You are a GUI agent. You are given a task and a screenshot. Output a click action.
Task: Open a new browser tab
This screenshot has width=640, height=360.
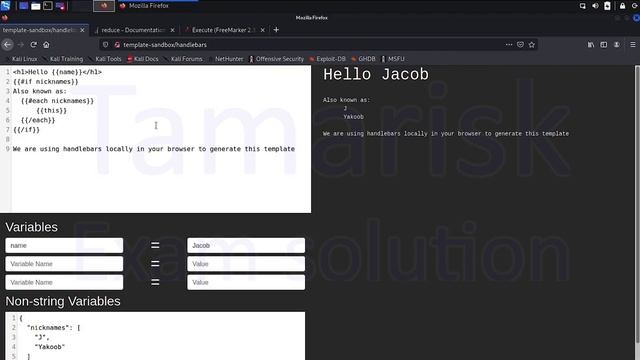tap(276, 30)
